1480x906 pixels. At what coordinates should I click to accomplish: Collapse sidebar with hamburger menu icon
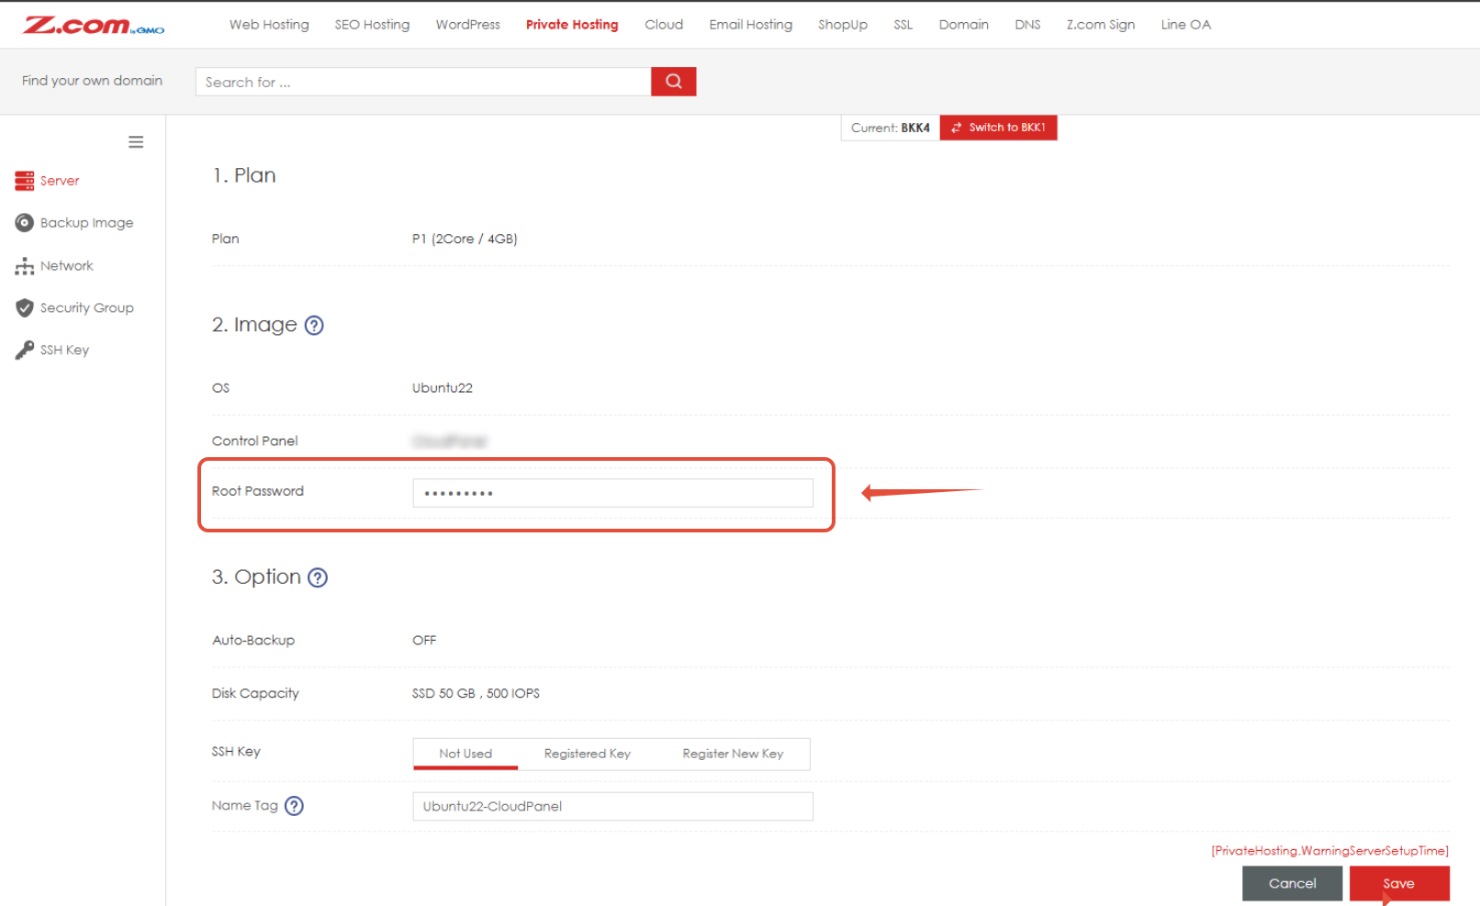[x=136, y=142]
